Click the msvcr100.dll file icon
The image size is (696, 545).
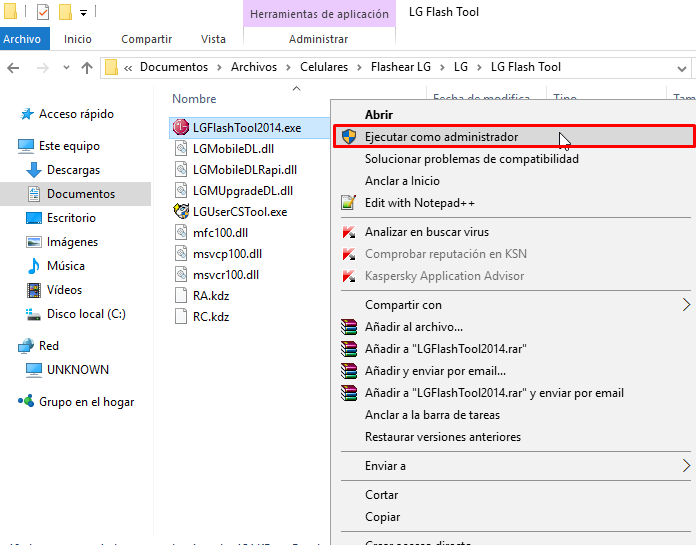pos(181,274)
